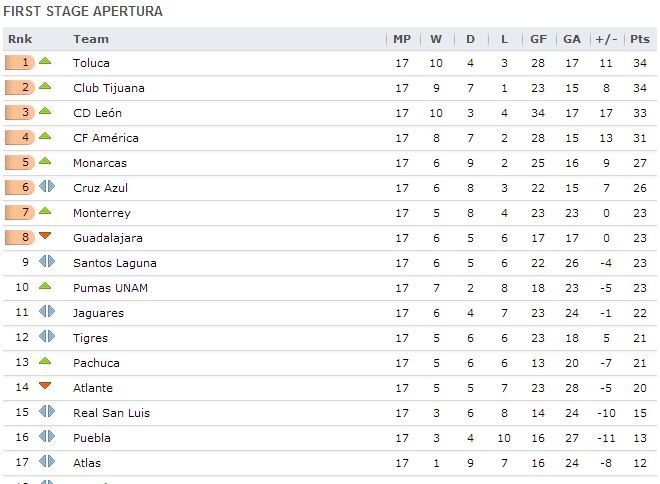Click the First Stage Apertura heading
This screenshot has height=484, width=660.
point(83,11)
